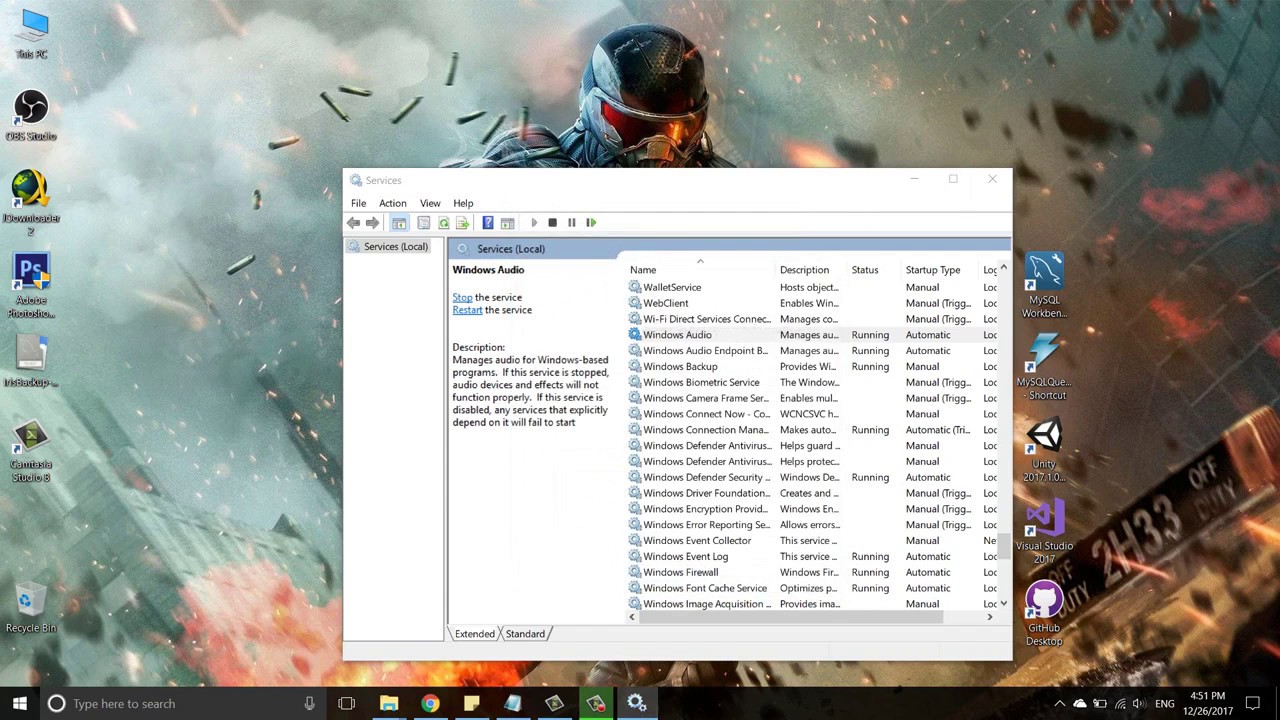The width and height of the screenshot is (1280, 720).
Task: Select the Windows Event Log service
Action: coord(812,557)
